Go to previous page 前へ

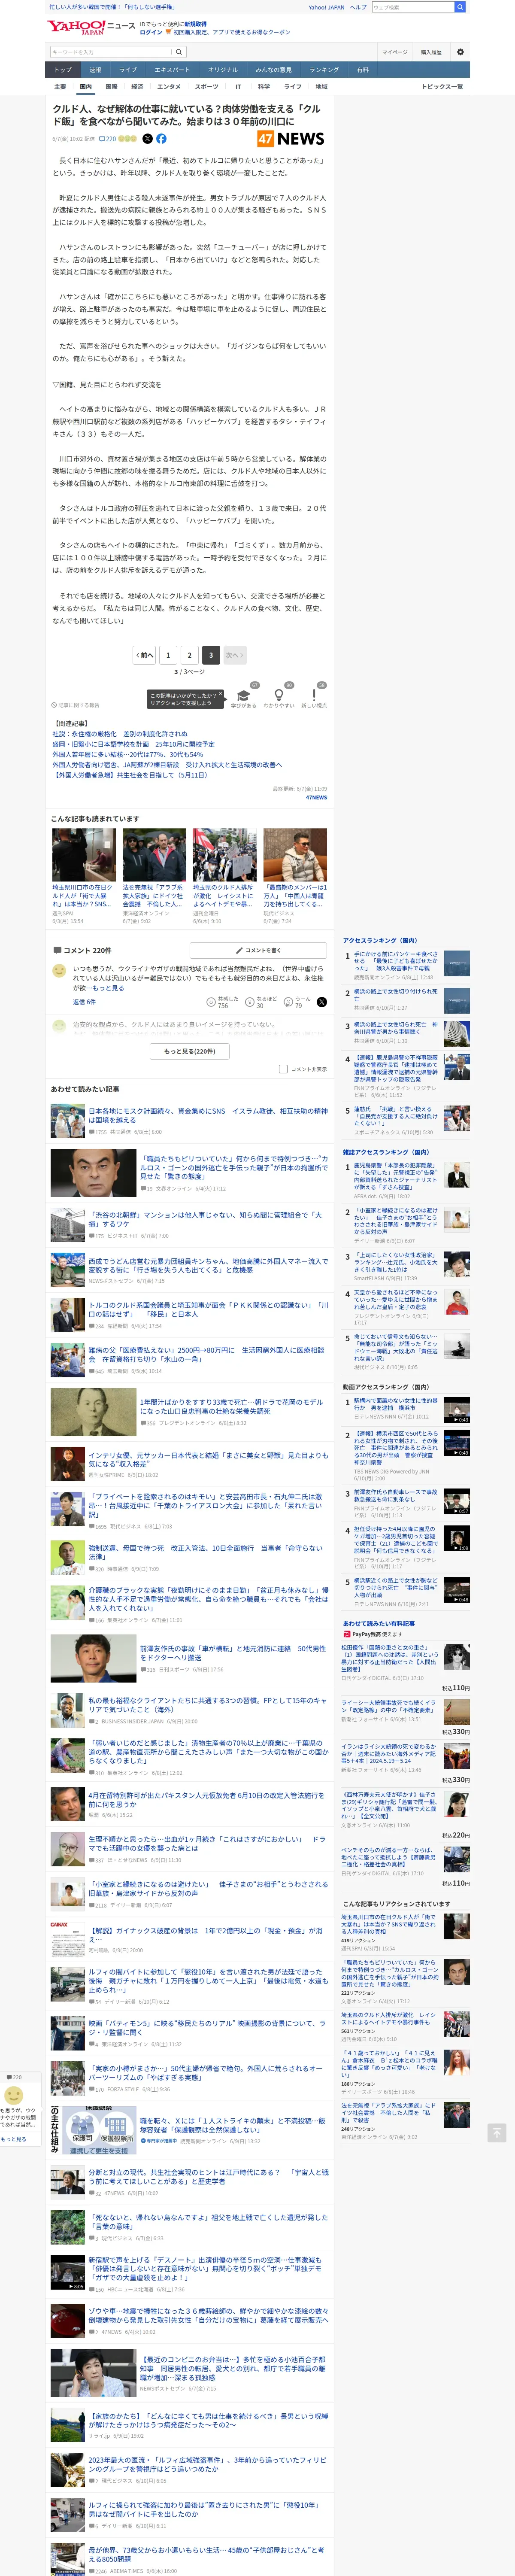click(145, 655)
